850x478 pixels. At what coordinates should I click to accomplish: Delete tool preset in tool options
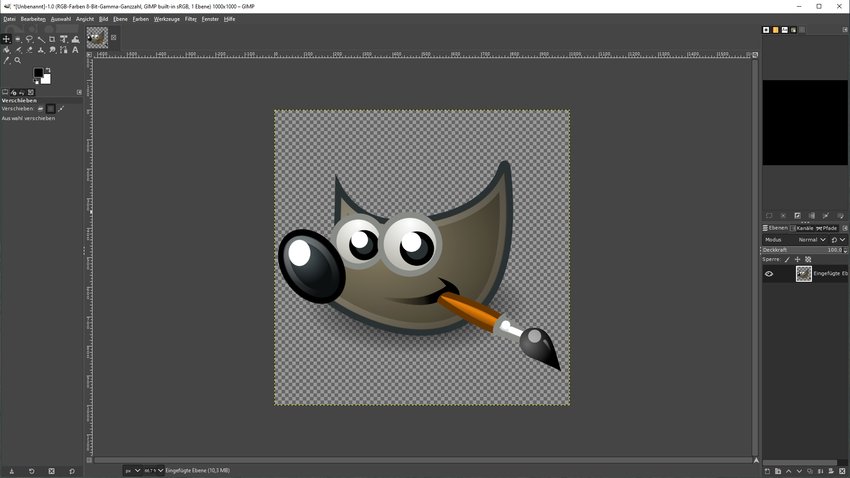(51, 471)
